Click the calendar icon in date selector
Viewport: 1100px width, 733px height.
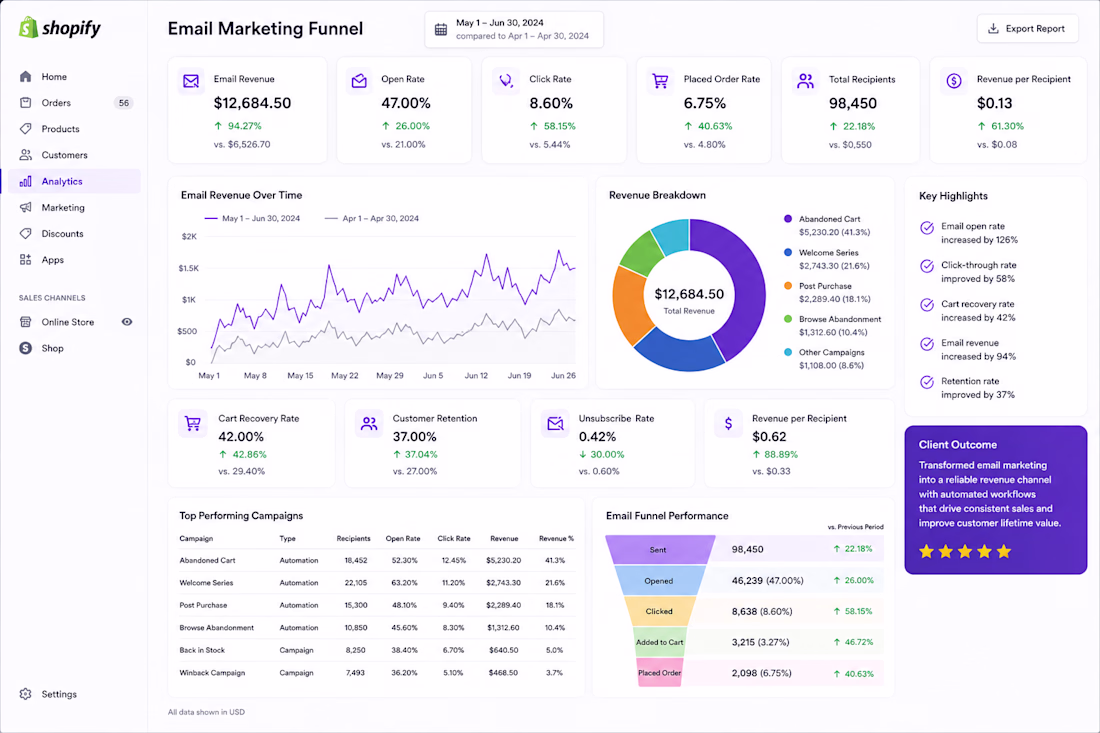[441, 29]
